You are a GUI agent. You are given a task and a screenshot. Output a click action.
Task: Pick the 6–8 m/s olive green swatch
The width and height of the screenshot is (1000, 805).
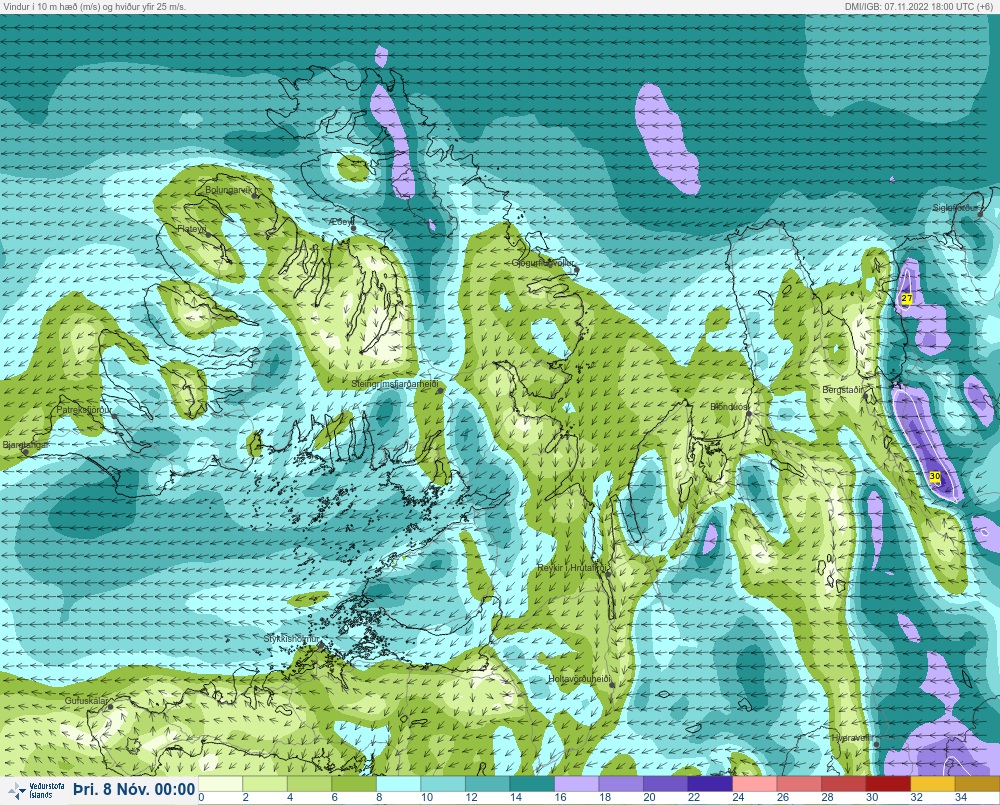(355, 784)
